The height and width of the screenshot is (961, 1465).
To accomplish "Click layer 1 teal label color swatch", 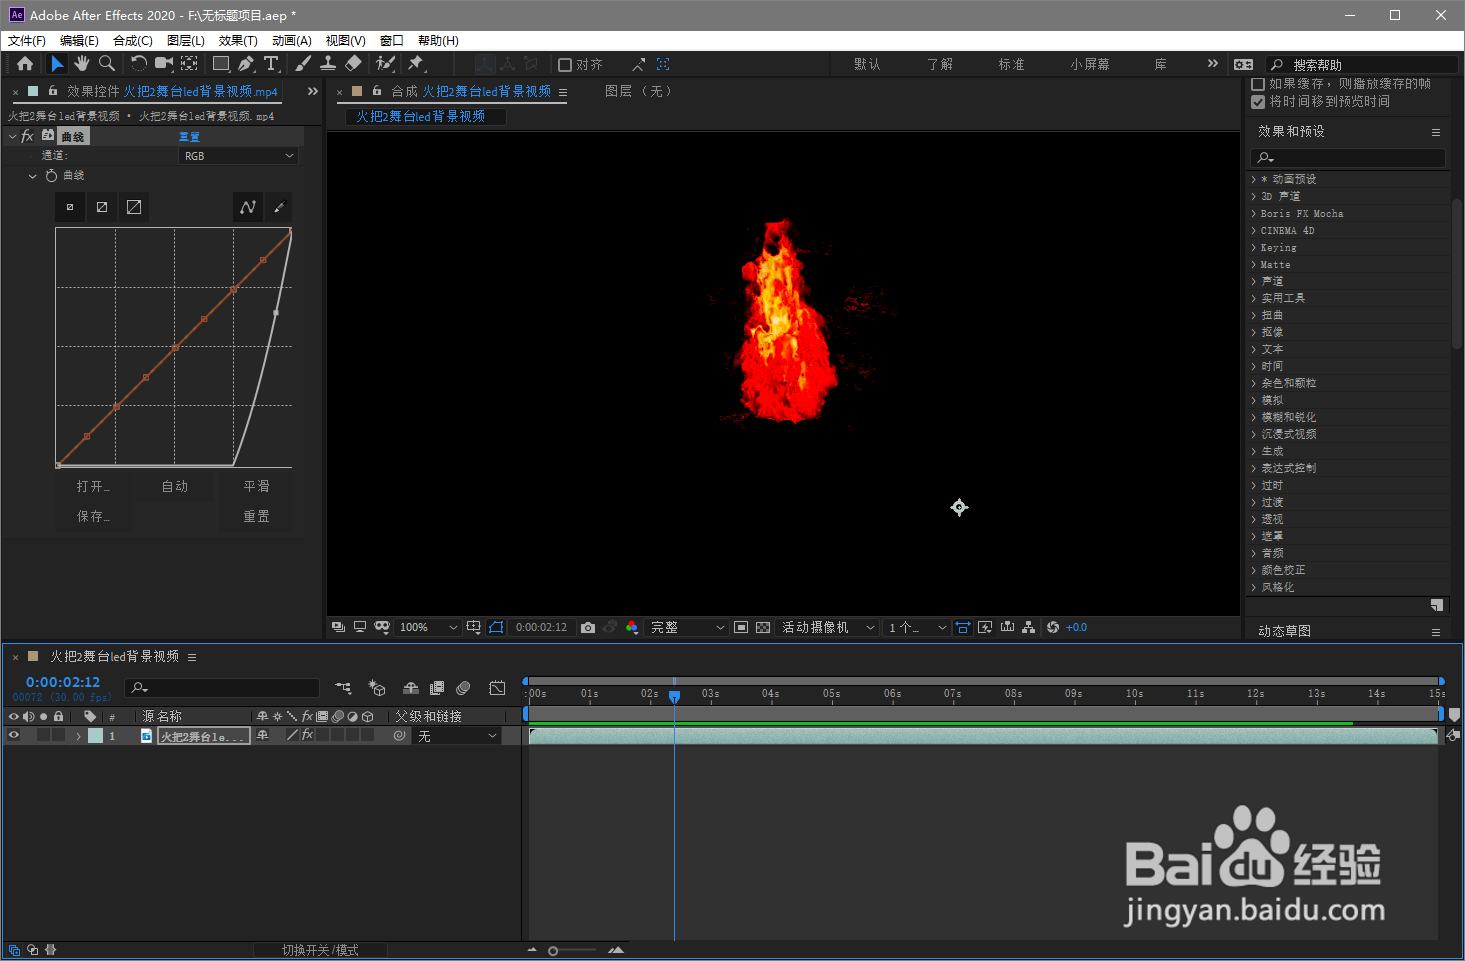I will click(95, 736).
